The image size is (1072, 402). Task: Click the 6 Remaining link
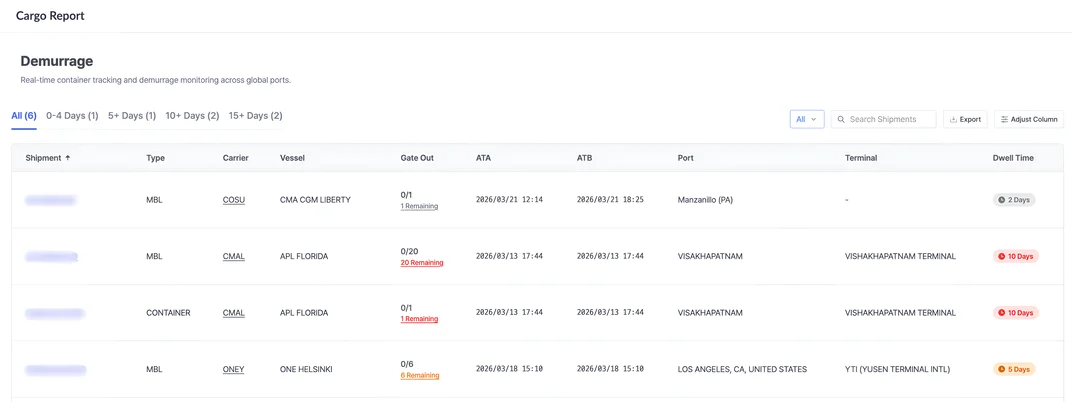point(420,375)
